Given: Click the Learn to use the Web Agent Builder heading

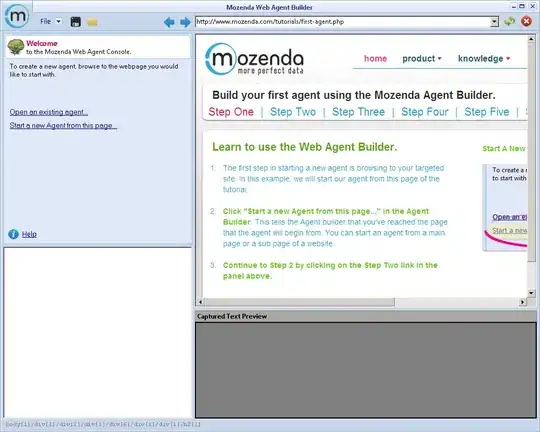Looking at the screenshot, I should pos(304,147).
